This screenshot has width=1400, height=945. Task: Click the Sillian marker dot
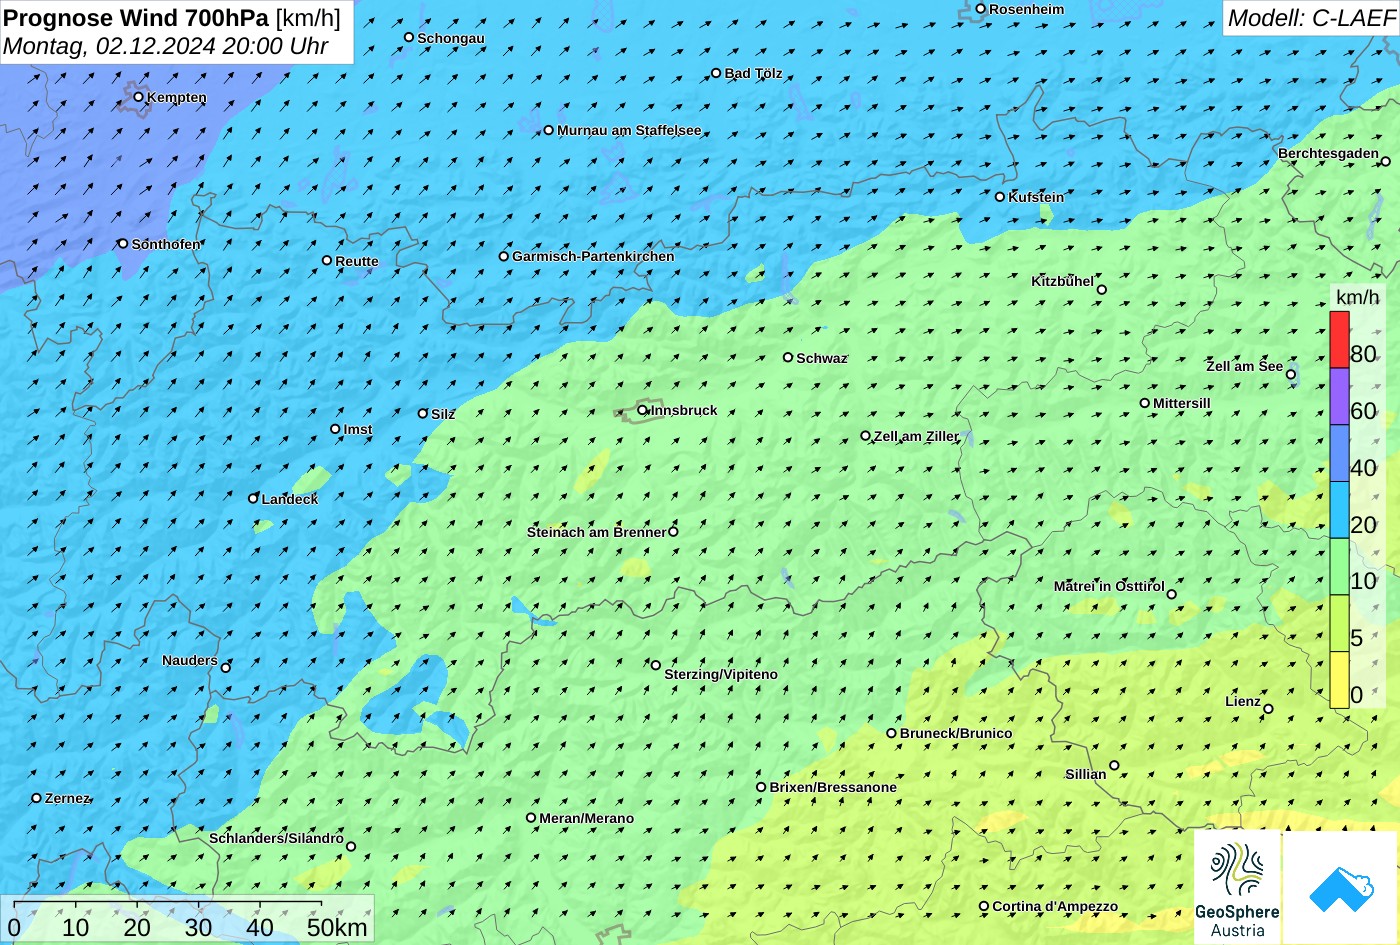(1114, 766)
